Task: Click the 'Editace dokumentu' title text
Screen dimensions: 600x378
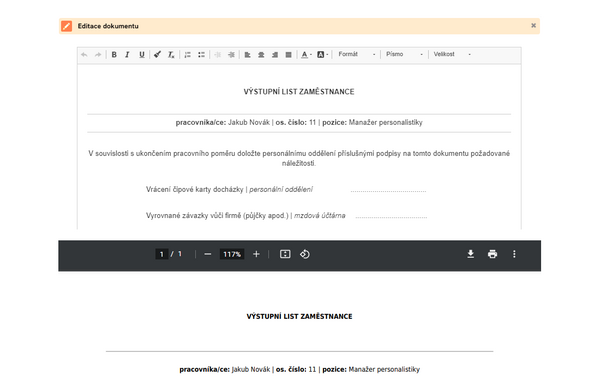Action: (108, 26)
